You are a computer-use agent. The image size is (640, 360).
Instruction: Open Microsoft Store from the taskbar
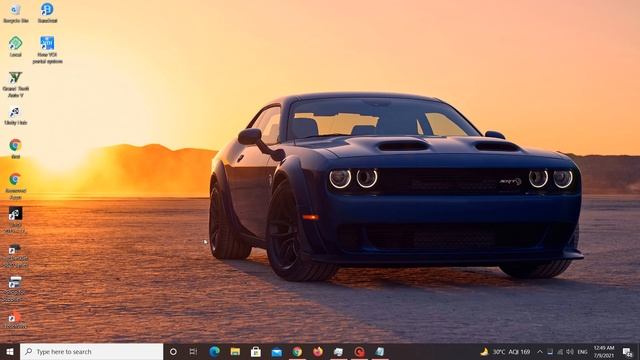(x=256, y=351)
